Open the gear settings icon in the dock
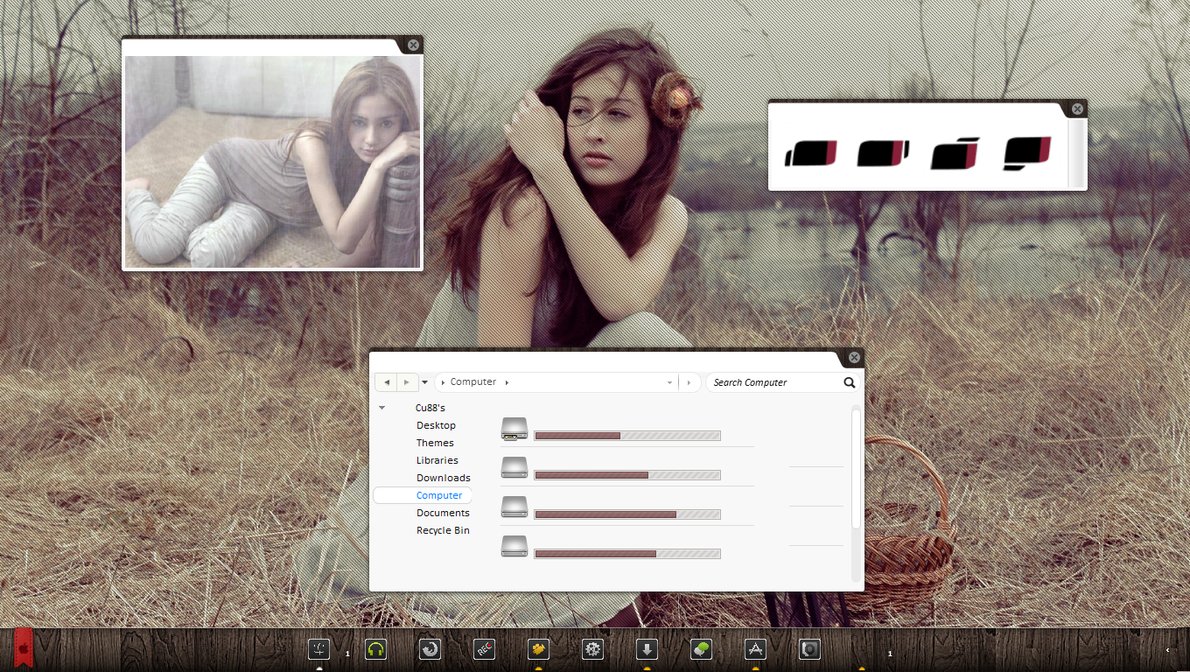Viewport: 1190px width, 672px height. click(593, 649)
